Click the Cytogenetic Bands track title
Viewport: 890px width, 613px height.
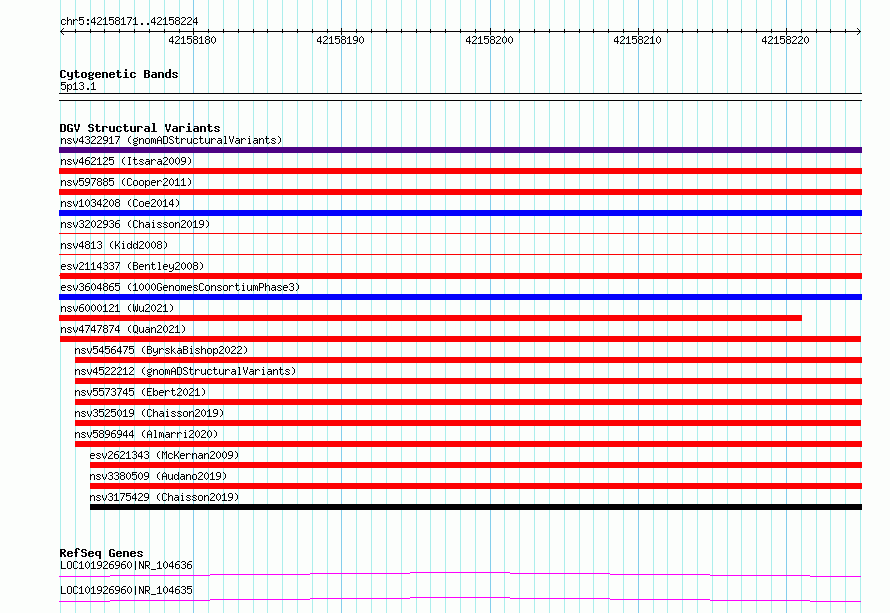(119, 74)
